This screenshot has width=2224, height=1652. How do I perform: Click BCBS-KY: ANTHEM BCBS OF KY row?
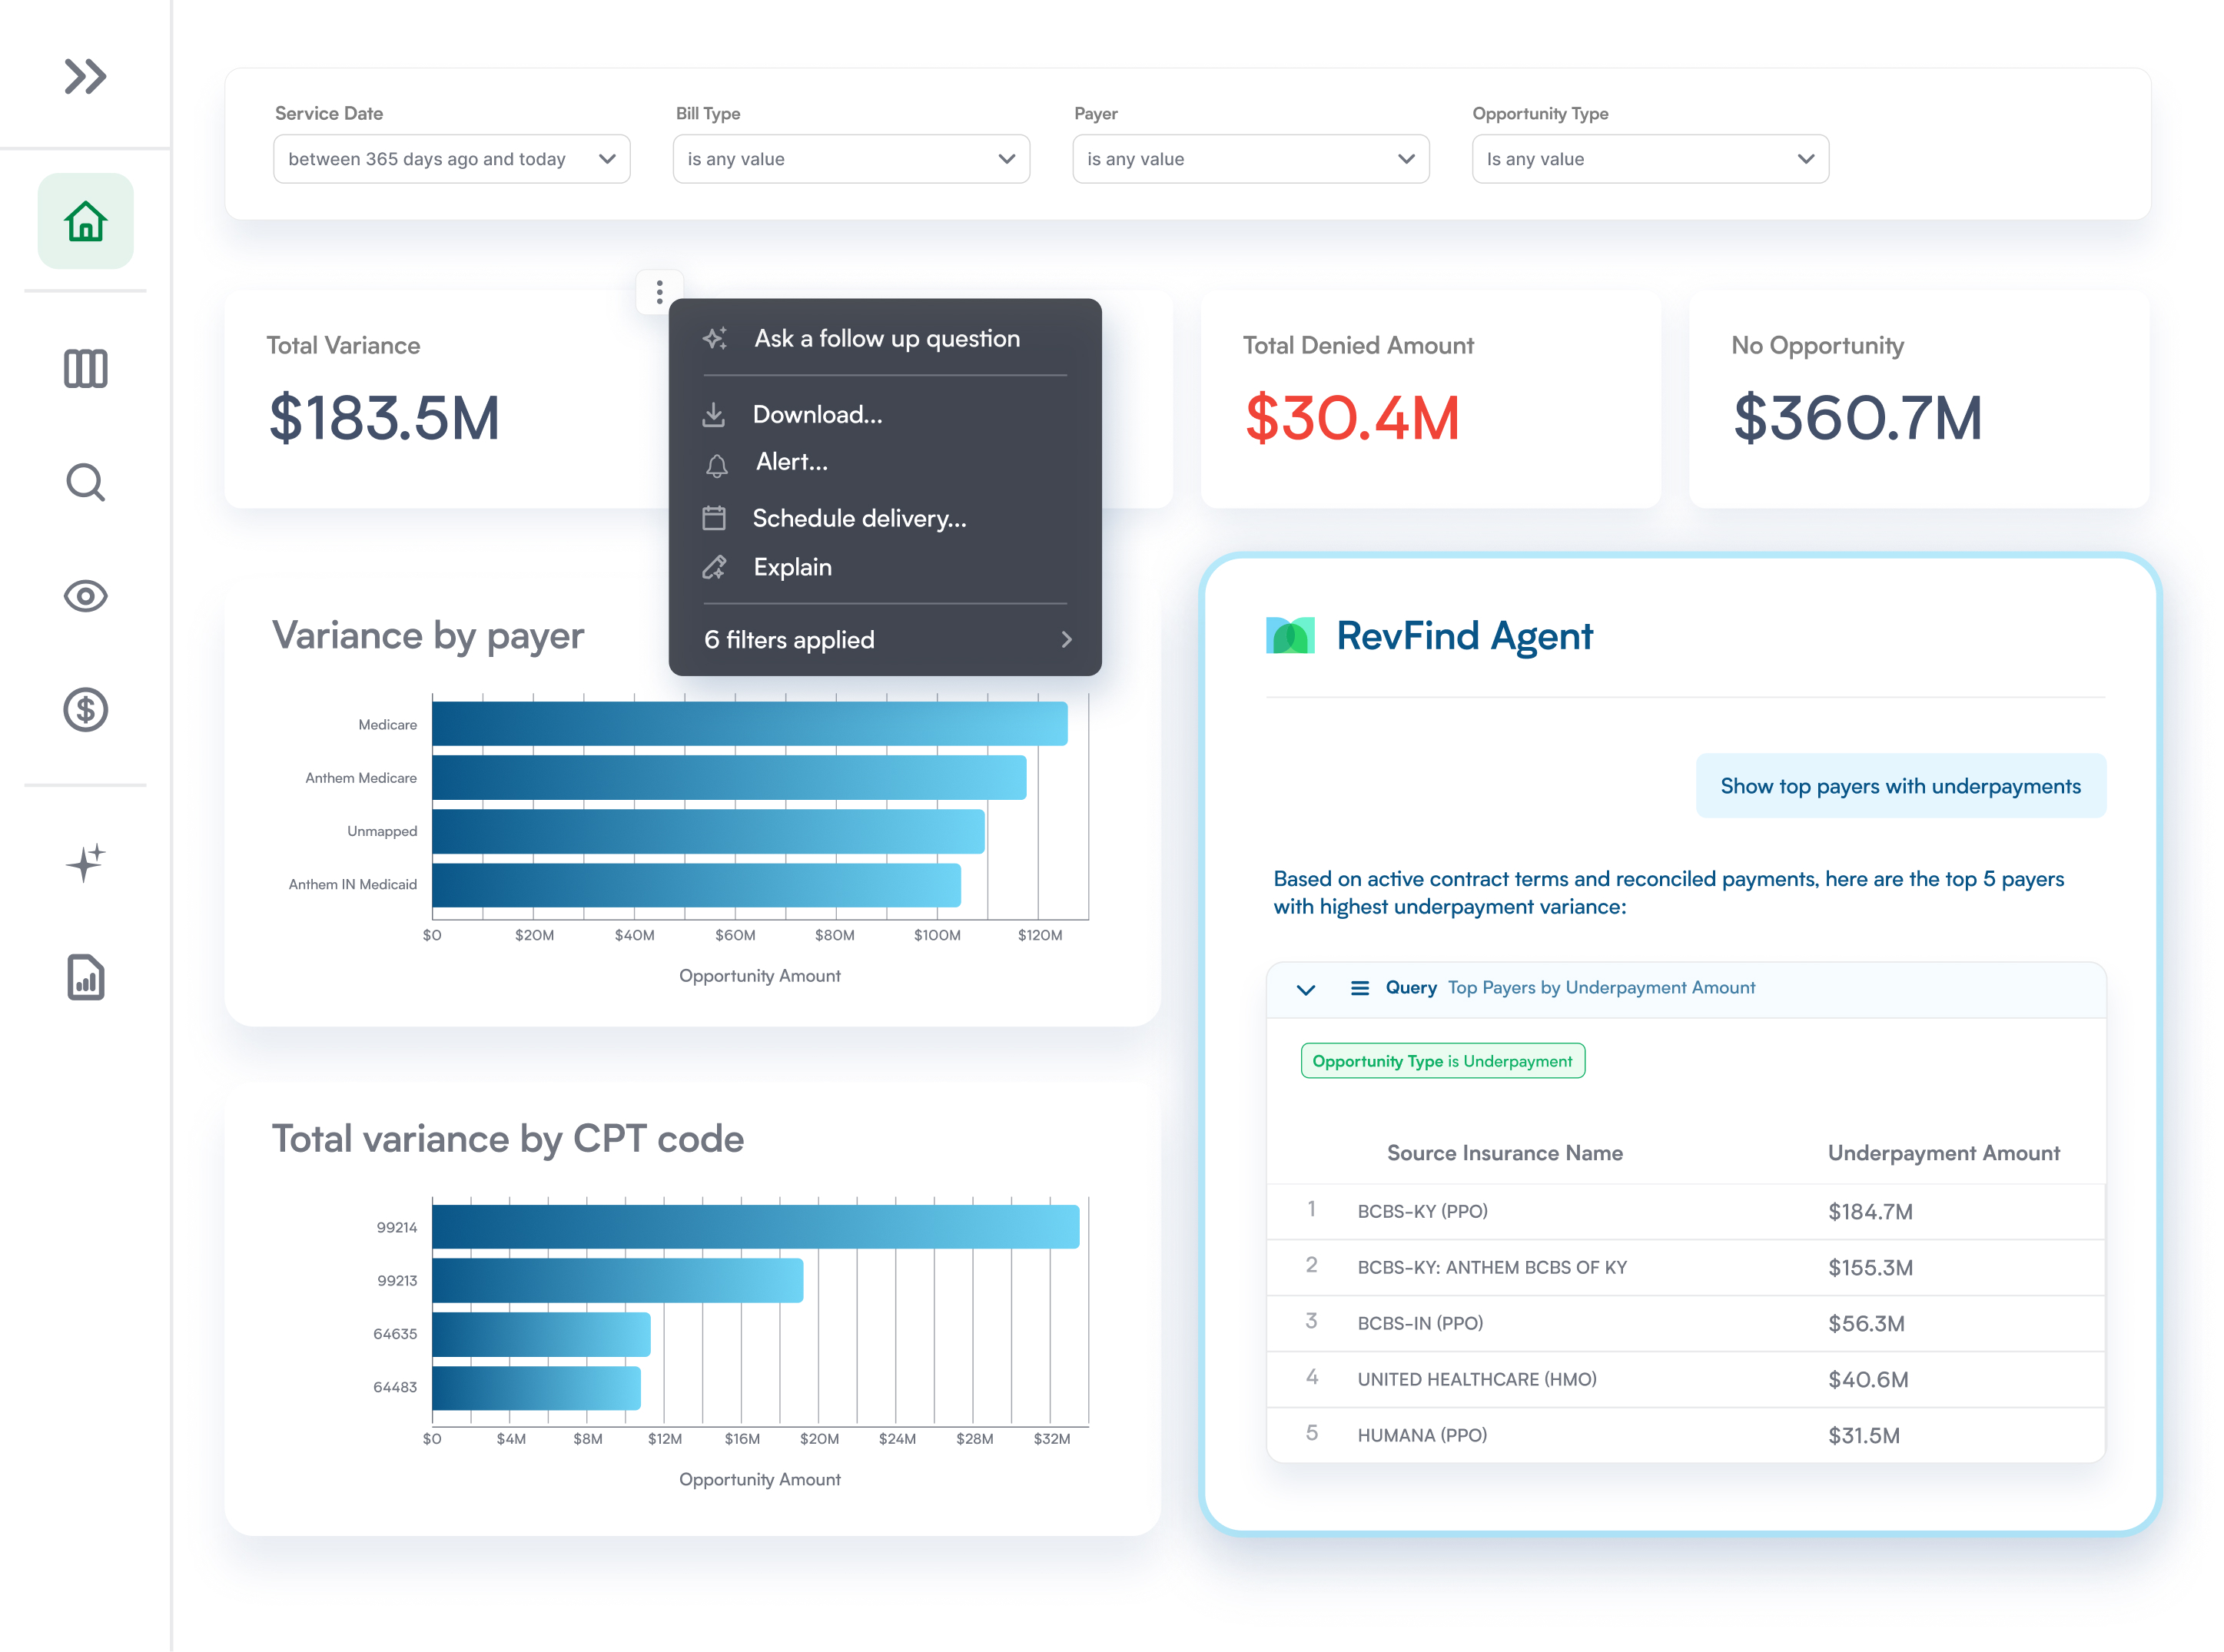[1685, 1267]
